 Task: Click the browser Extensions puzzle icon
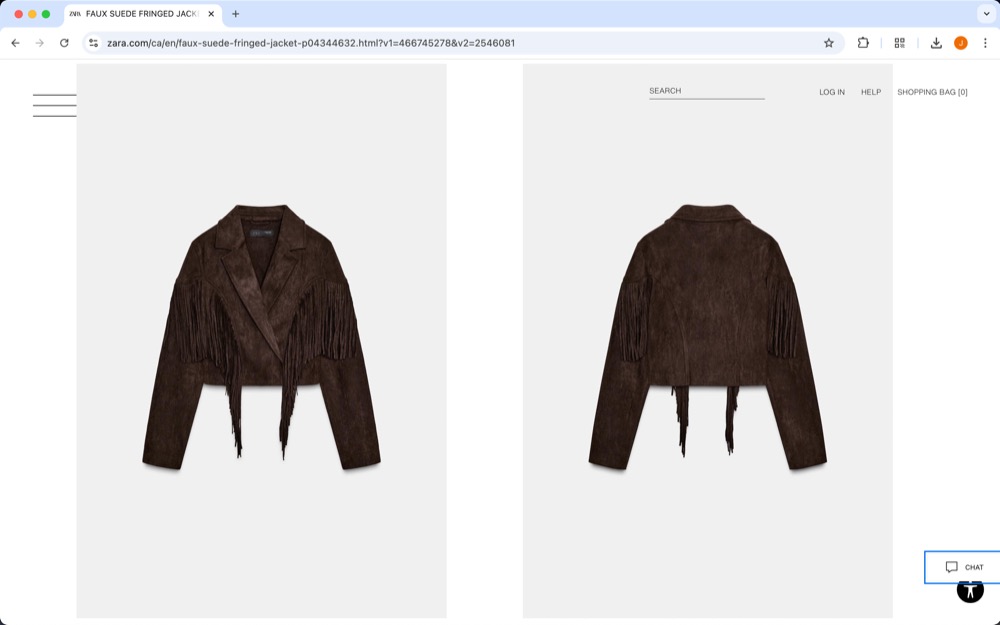[862, 43]
